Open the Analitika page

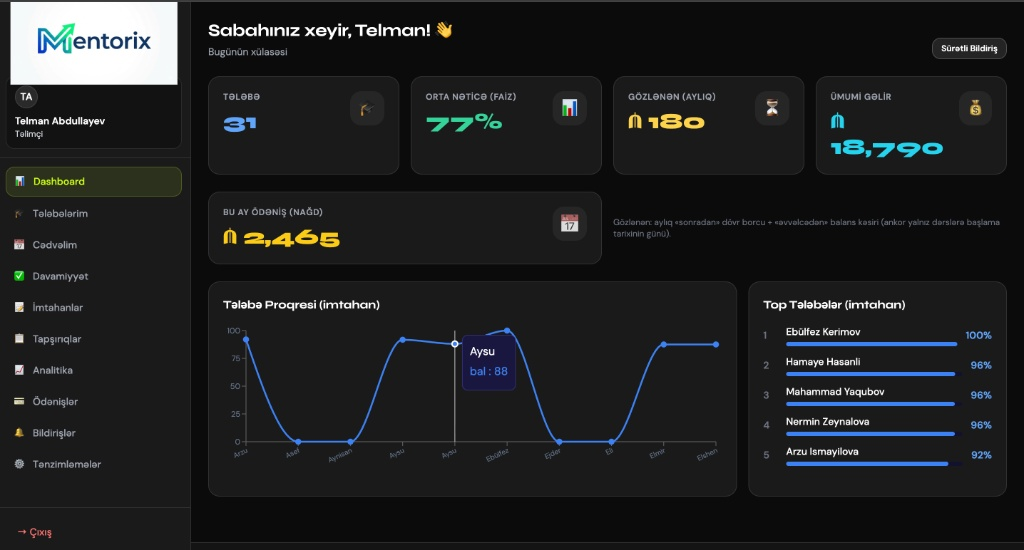tap(52, 370)
